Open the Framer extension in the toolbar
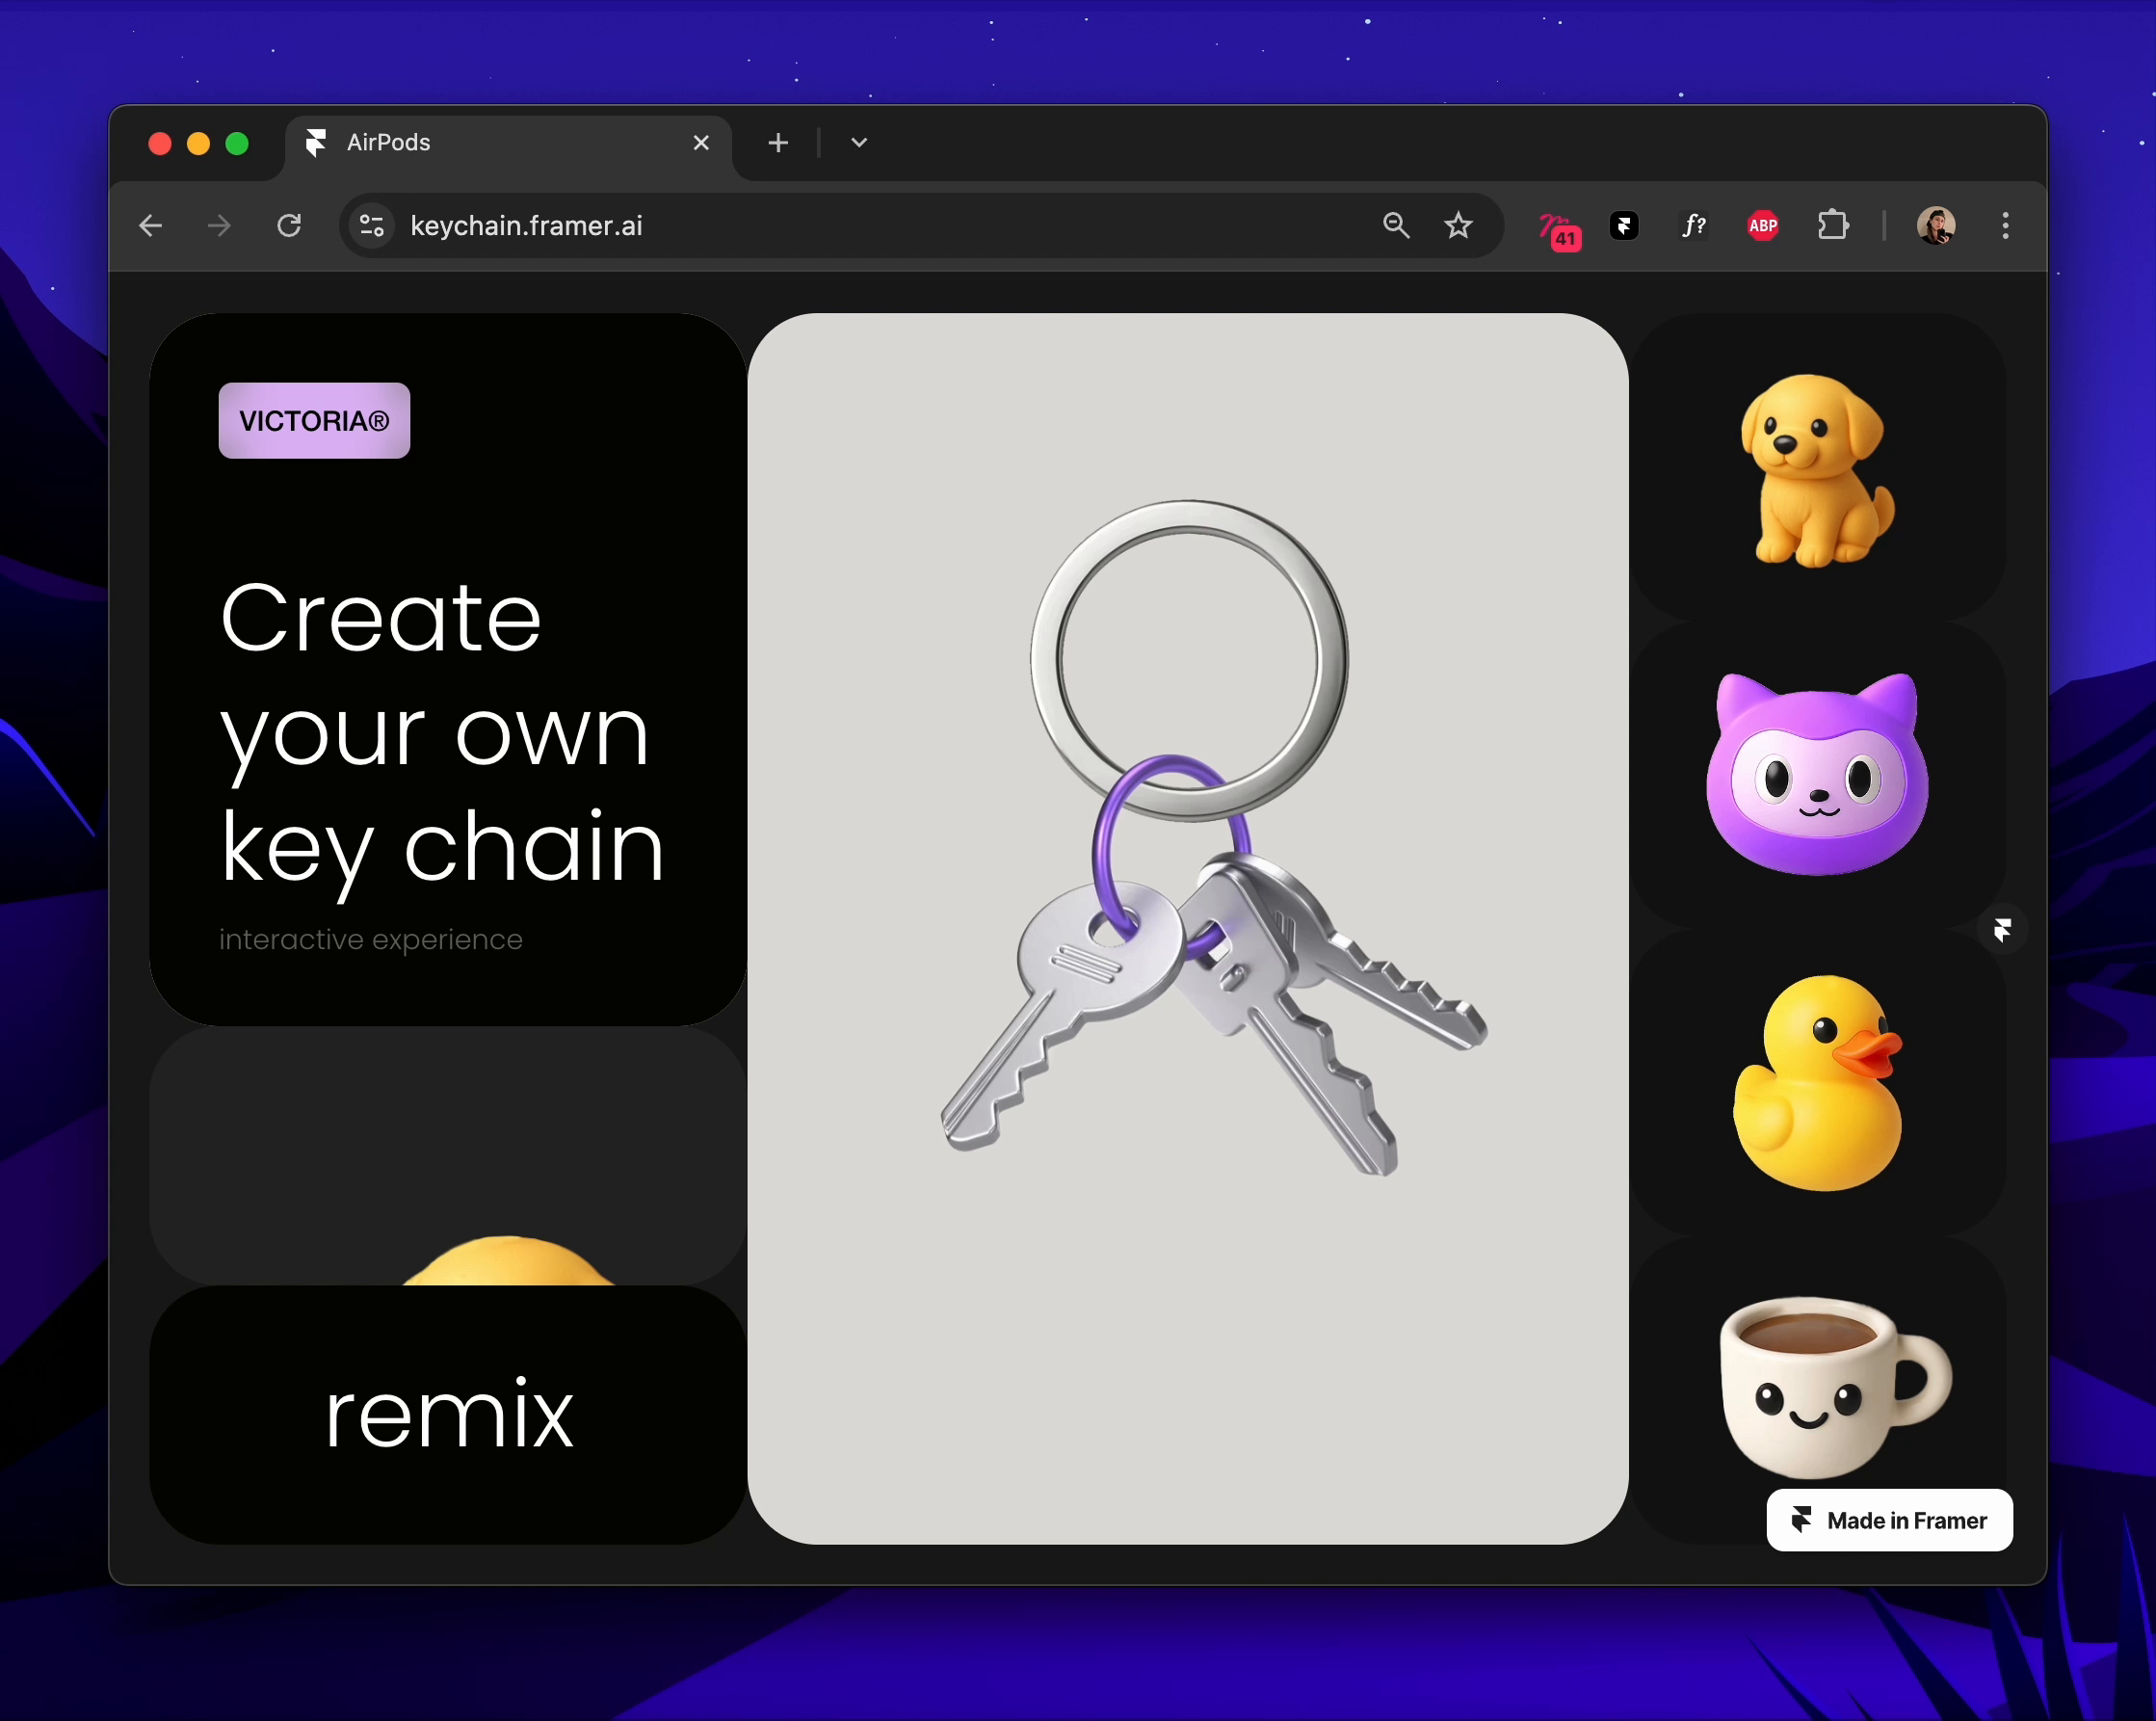The image size is (2156, 1721). [1624, 226]
